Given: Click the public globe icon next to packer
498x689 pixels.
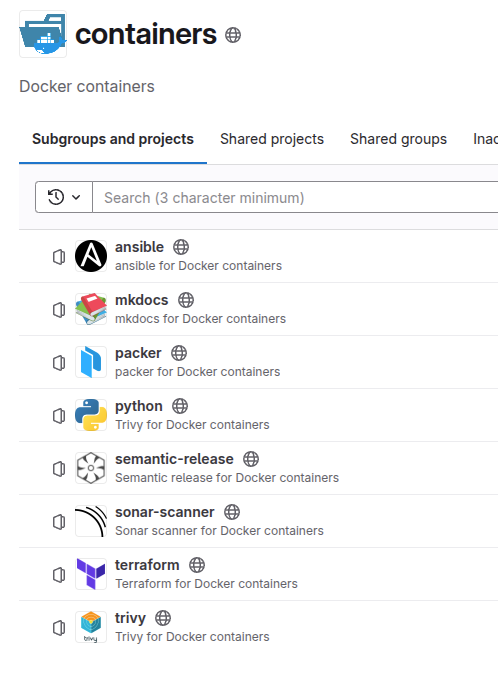Looking at the screenshot, I should 179,353.
